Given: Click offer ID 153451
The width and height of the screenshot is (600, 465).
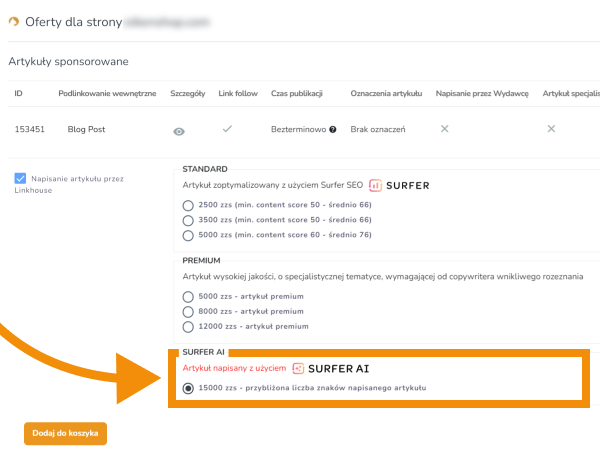Looking at the screenshot, I should (x=29, y=129).
